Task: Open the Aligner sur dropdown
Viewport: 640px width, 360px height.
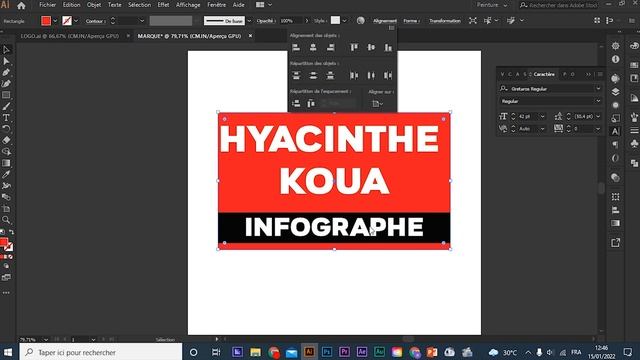Action: [x=377, y=104]
